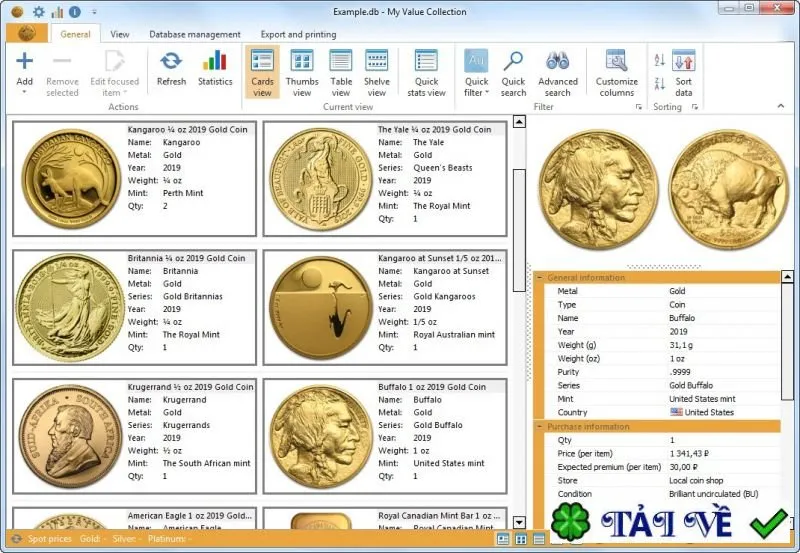Open the Quick filter dropdown
Screen dimensions: 800x553
pos(476,72)
